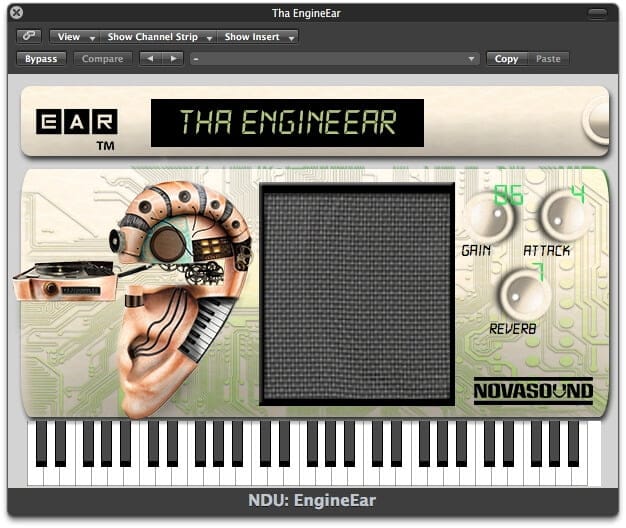Click the link chain icon button
Viewport: 626px width, 528px height.
pyautogui.click(x=29, y=36)
